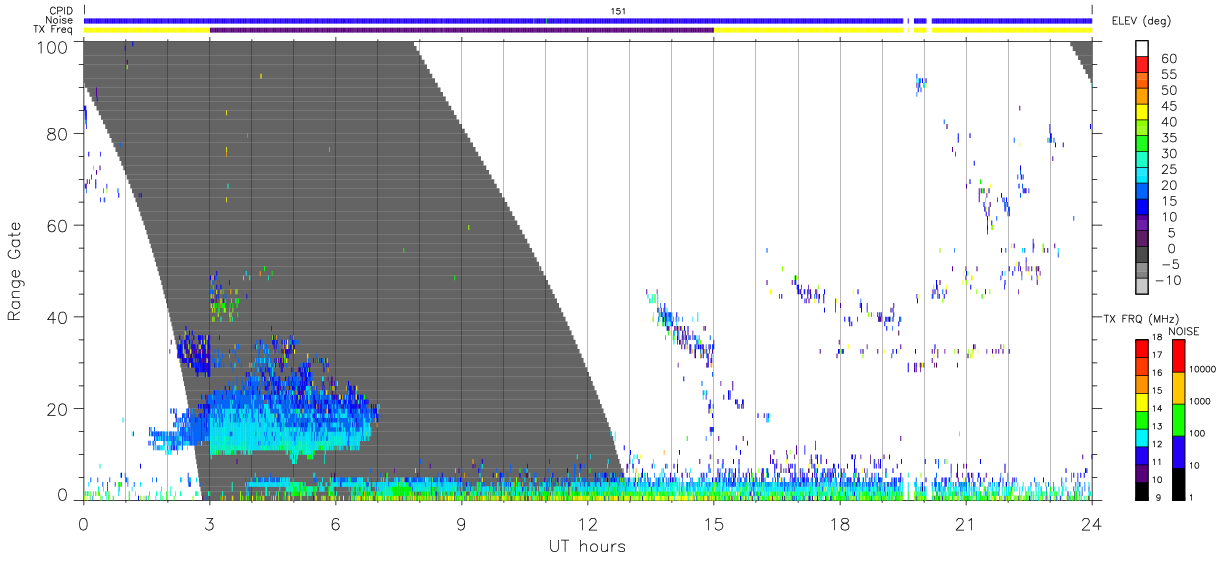Click the 'NOISE' legend title
Image resolution: width=1228 pixels, height=567 pixels.
(1185, 331)
